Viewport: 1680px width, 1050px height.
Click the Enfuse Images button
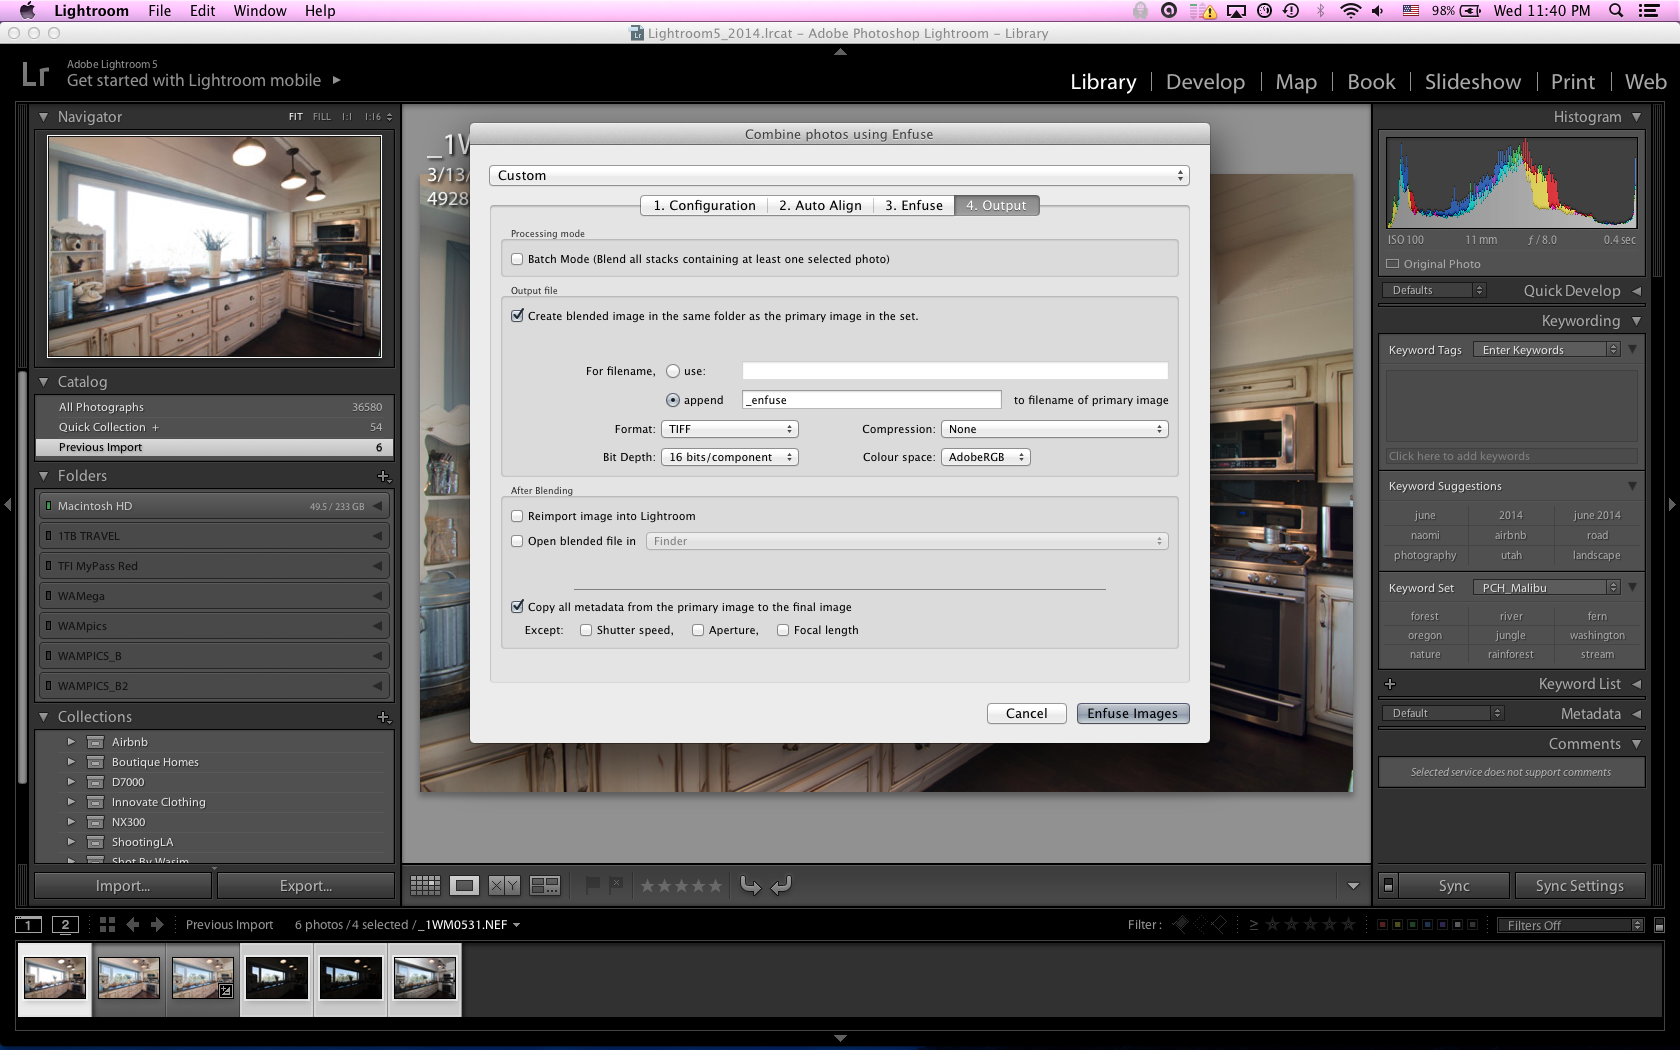tap(1132, 713)
